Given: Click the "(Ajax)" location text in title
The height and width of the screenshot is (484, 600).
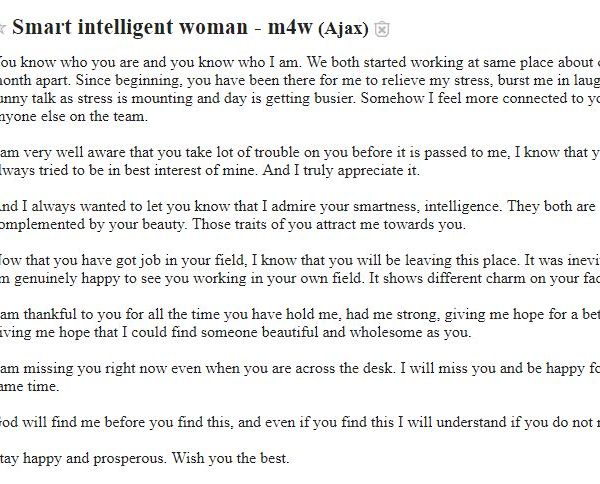Looking at the screenshot, I should tap(344, 26).
